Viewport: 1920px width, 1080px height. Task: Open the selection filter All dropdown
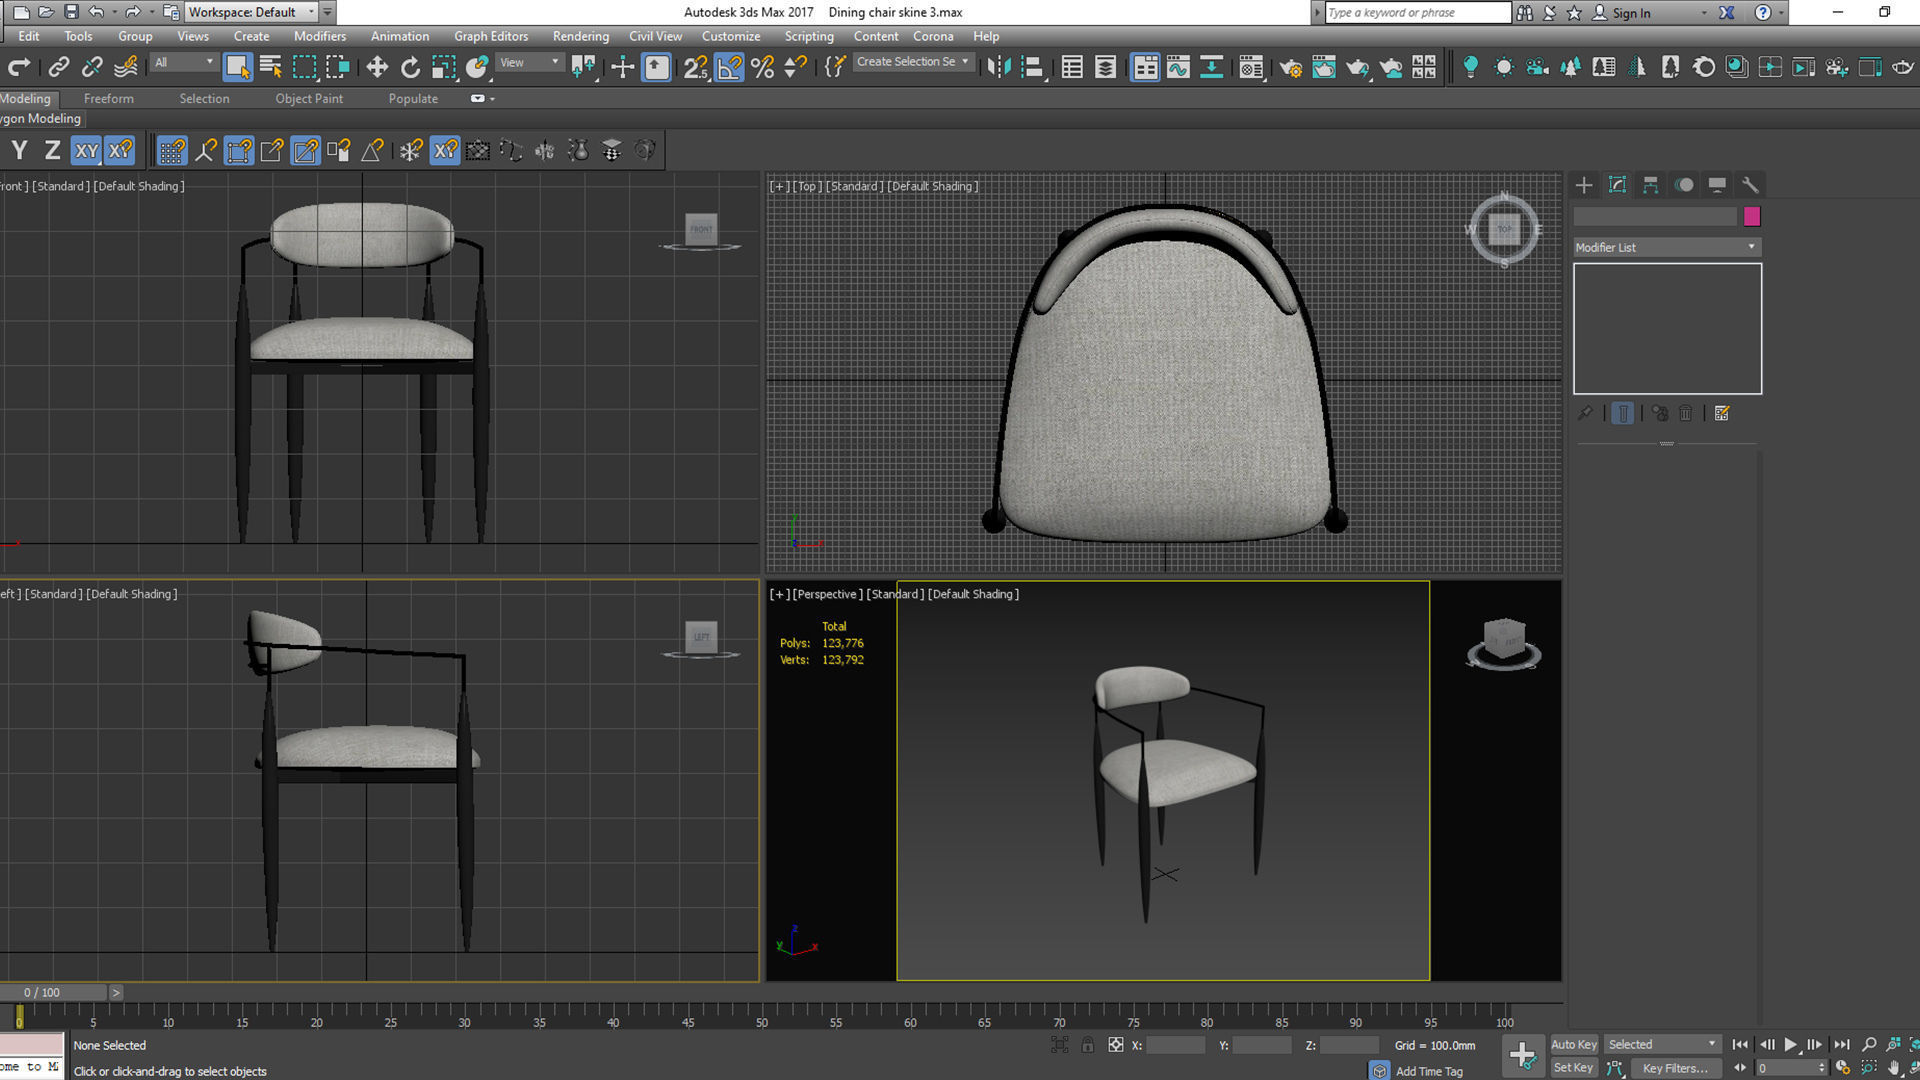[183, 63]
